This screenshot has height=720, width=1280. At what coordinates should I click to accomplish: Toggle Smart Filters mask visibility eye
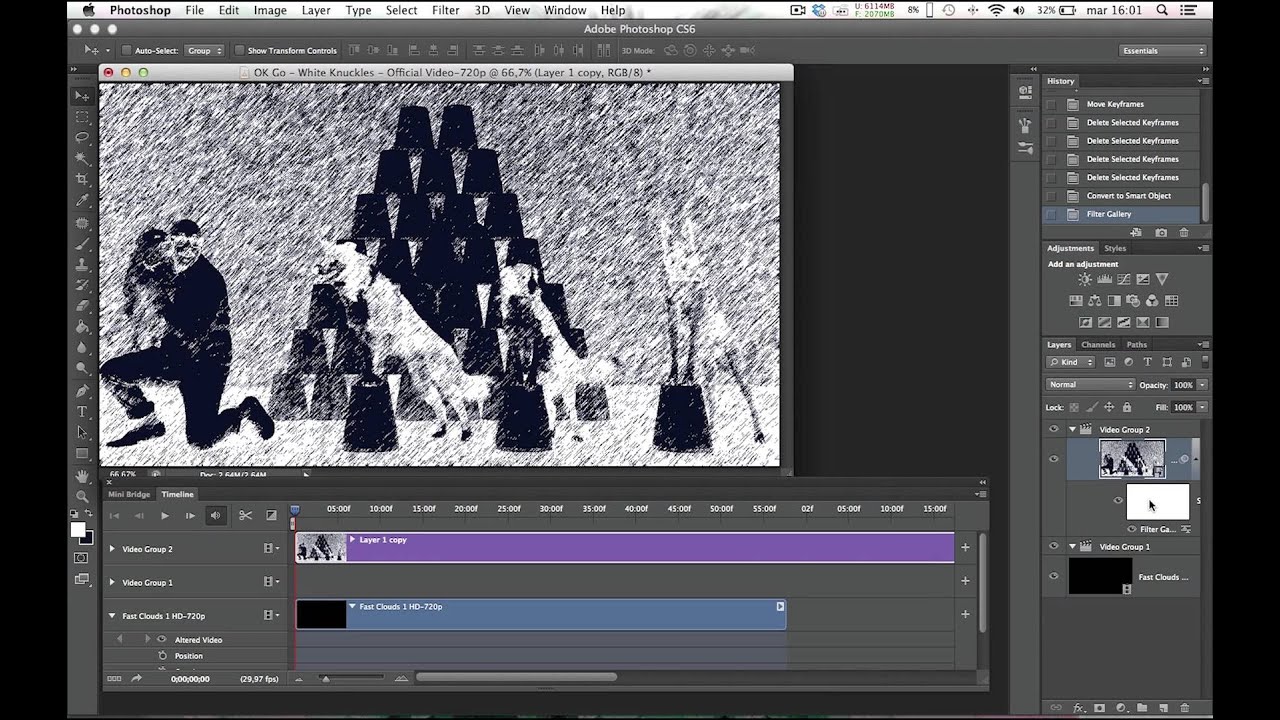tap(1118, 501)
